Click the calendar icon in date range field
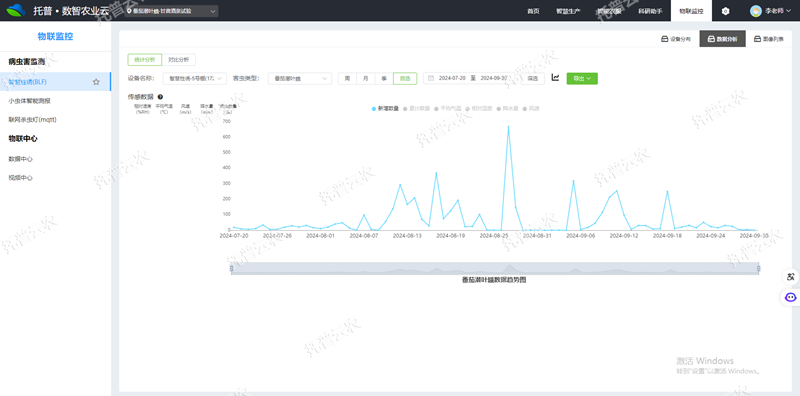 pos(431,79)
